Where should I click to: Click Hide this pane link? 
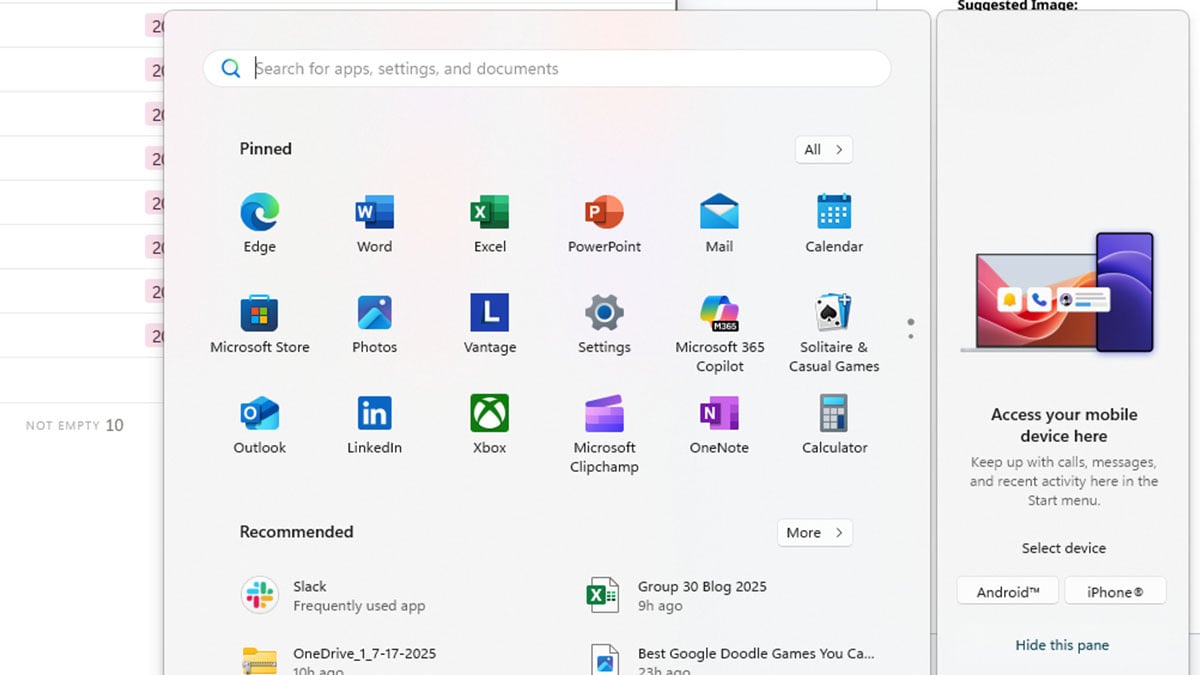(1062, 645)
